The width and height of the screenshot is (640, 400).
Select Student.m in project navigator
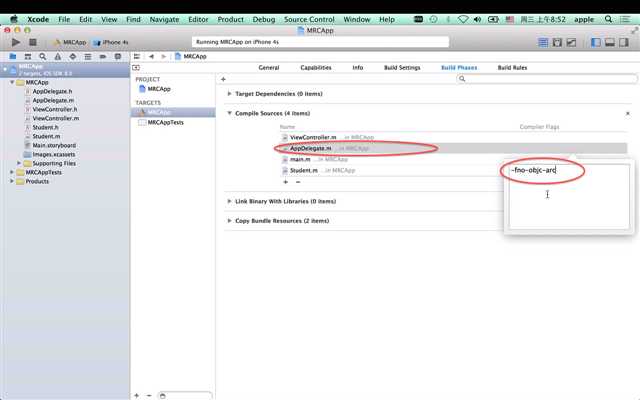46,136
